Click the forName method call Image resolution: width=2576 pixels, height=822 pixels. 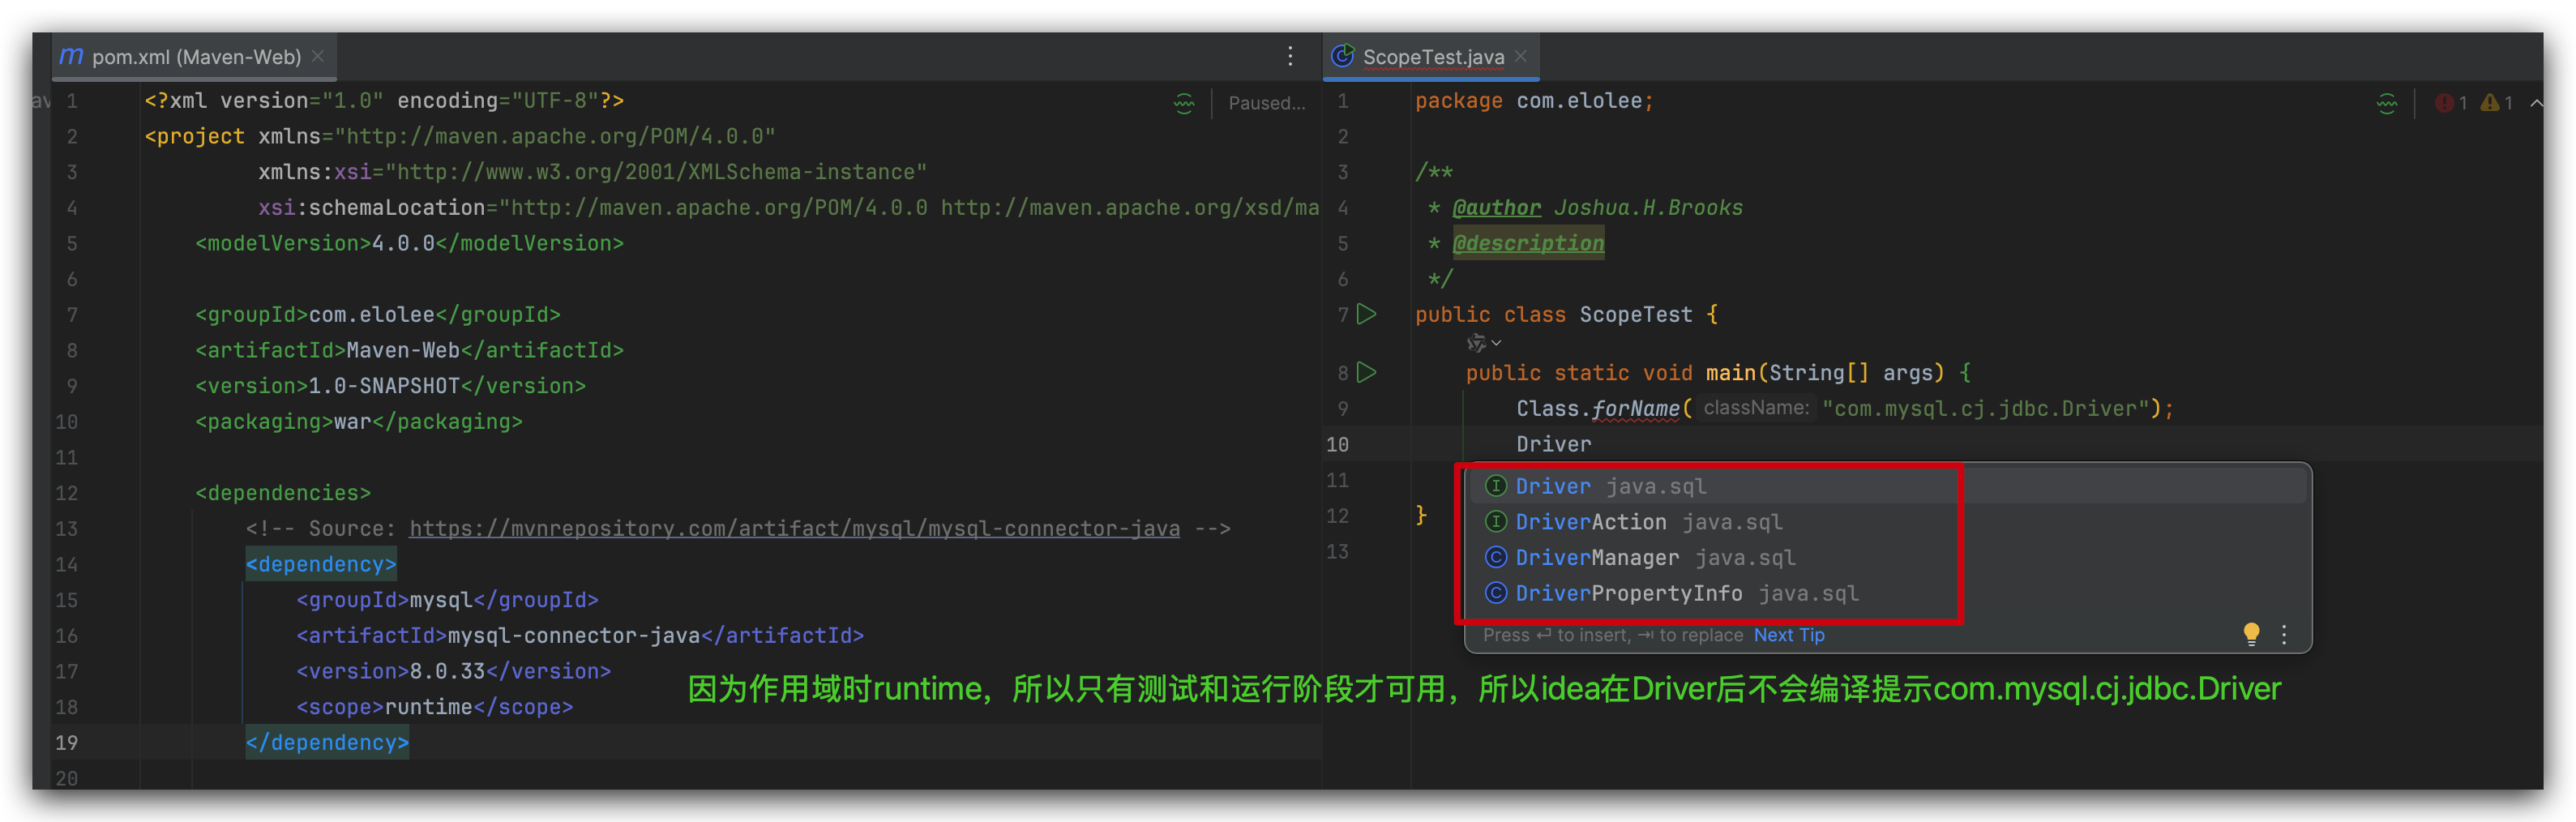1635,408
